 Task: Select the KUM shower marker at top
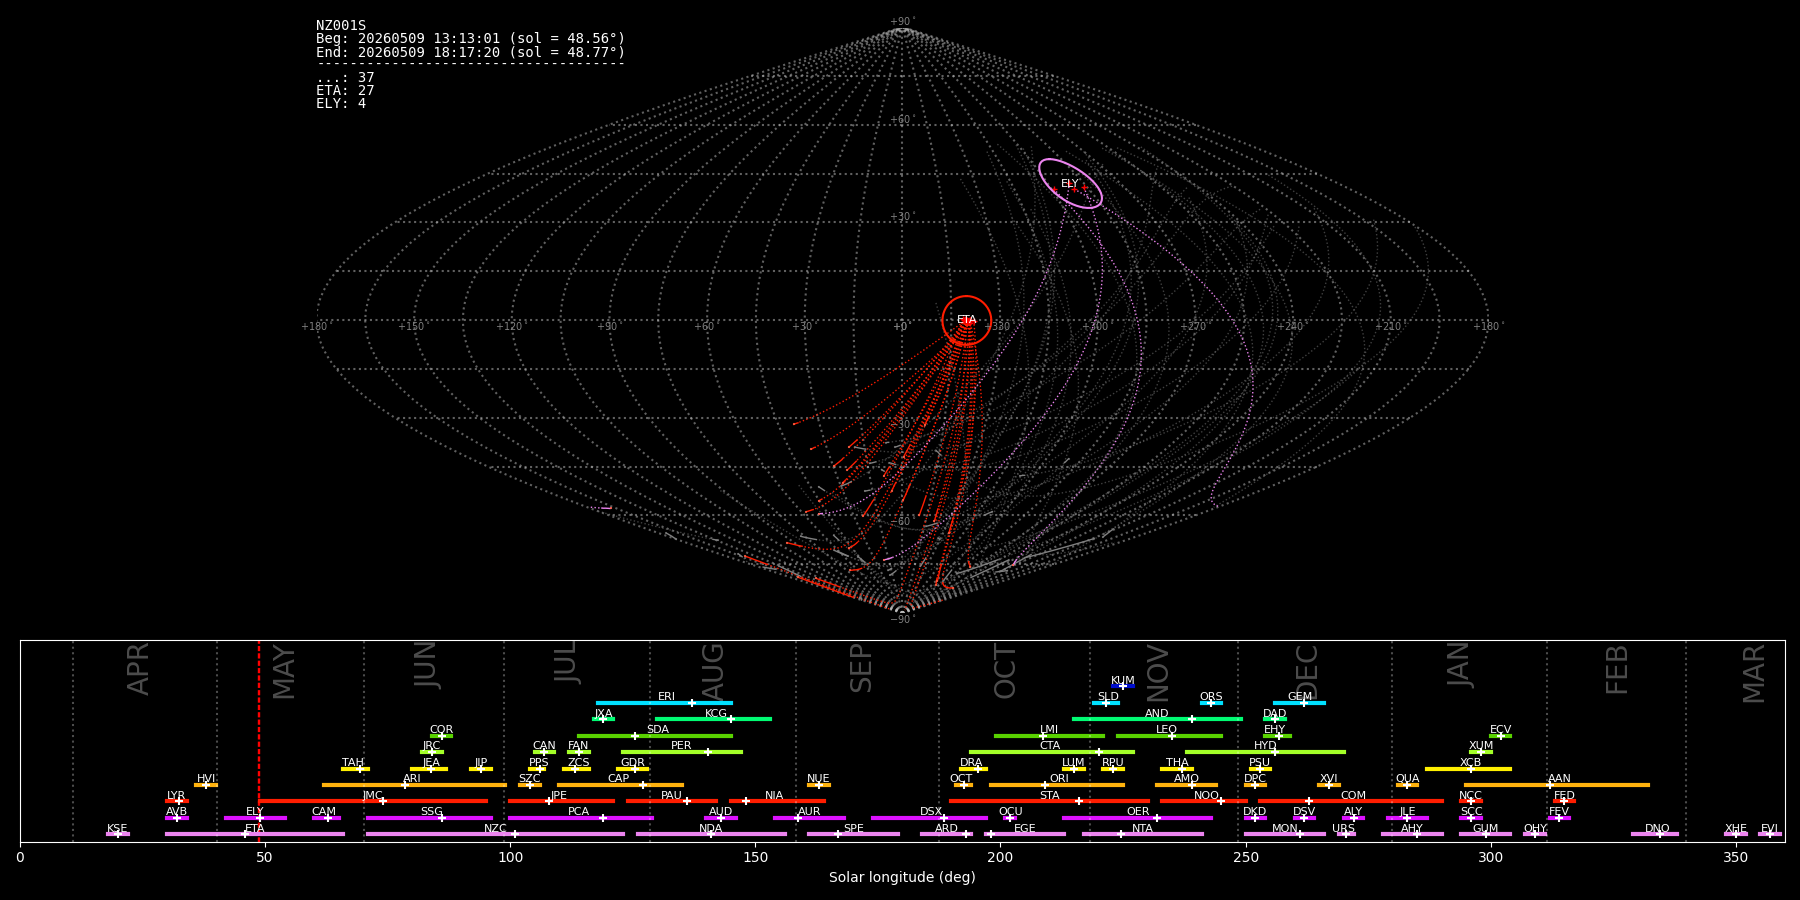point(1123,686)
